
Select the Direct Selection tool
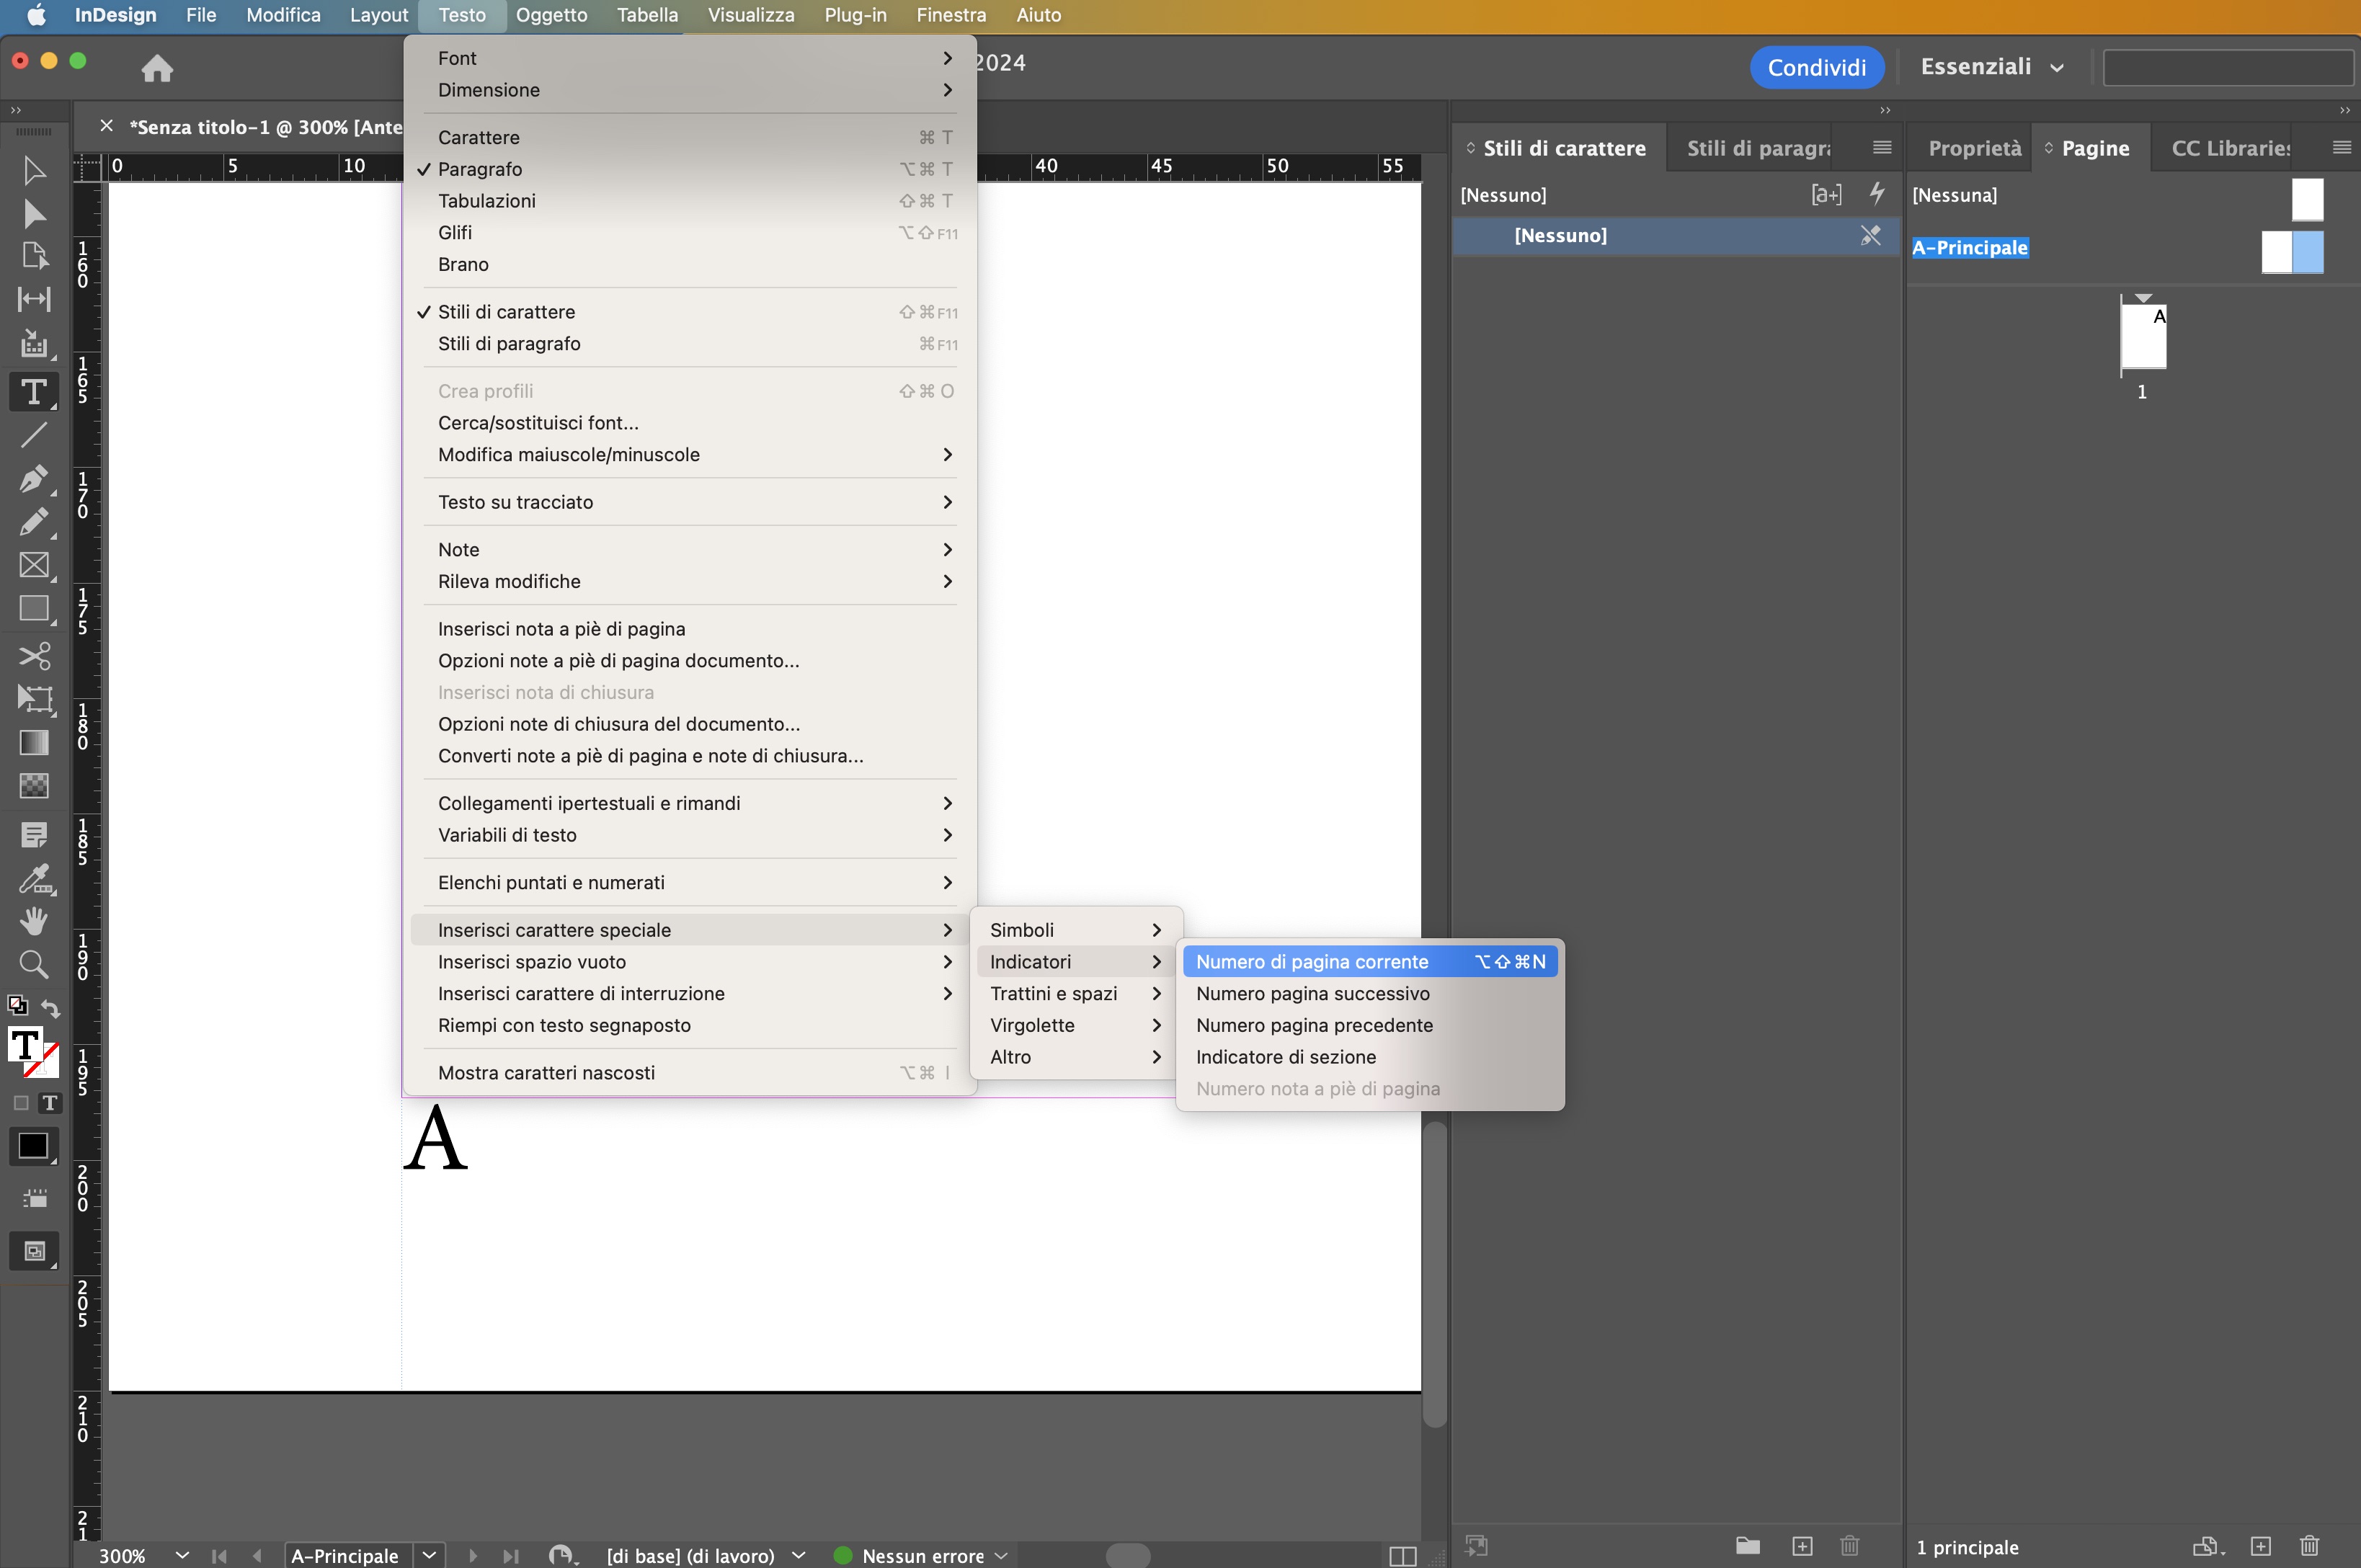click(34, 213)
